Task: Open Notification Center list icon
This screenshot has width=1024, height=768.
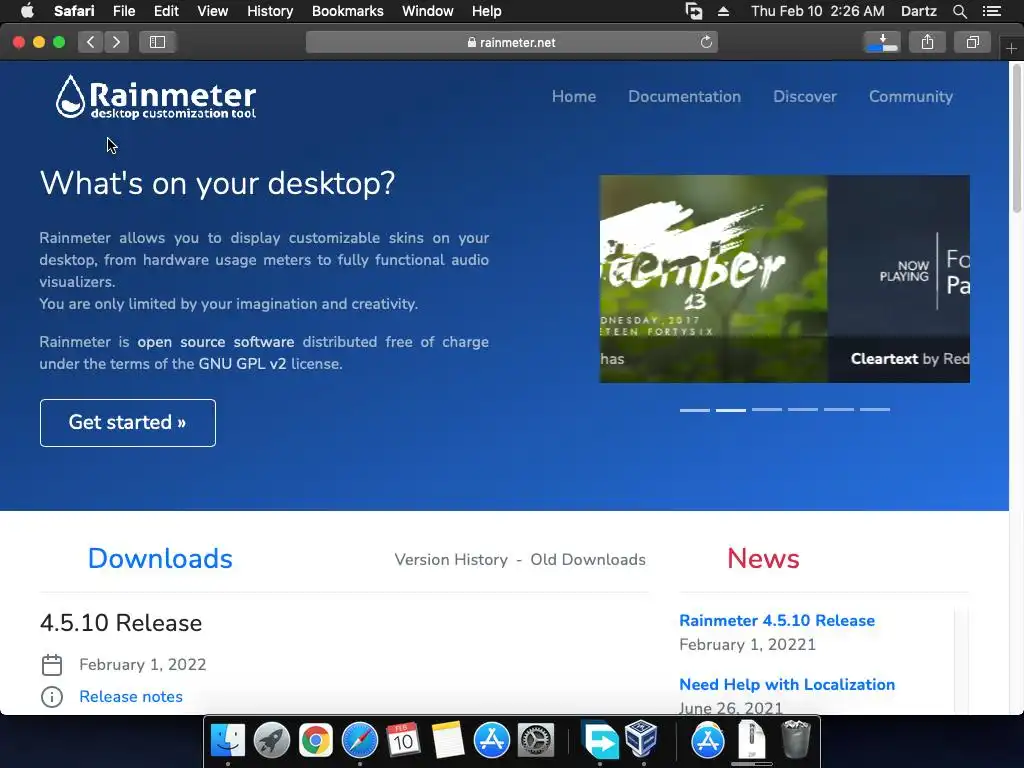Action: [991, 11]
